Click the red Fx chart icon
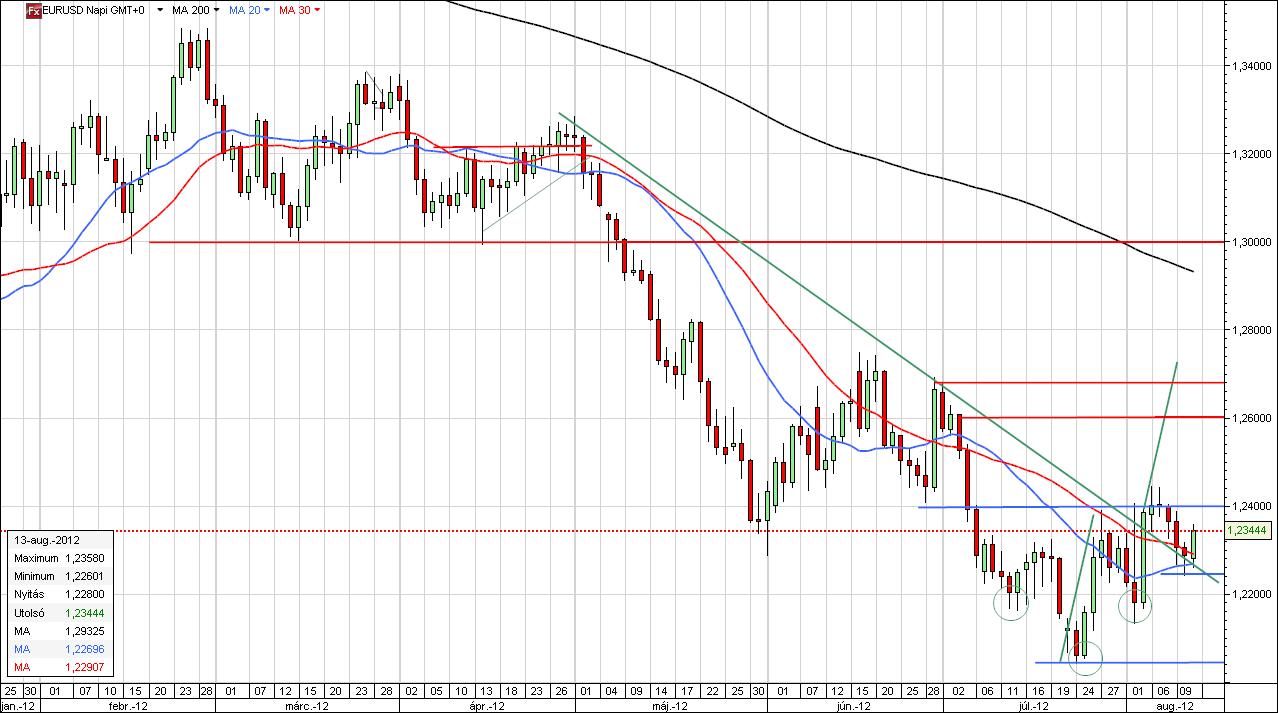This screenshot has height=713, width=1278. 34,10
